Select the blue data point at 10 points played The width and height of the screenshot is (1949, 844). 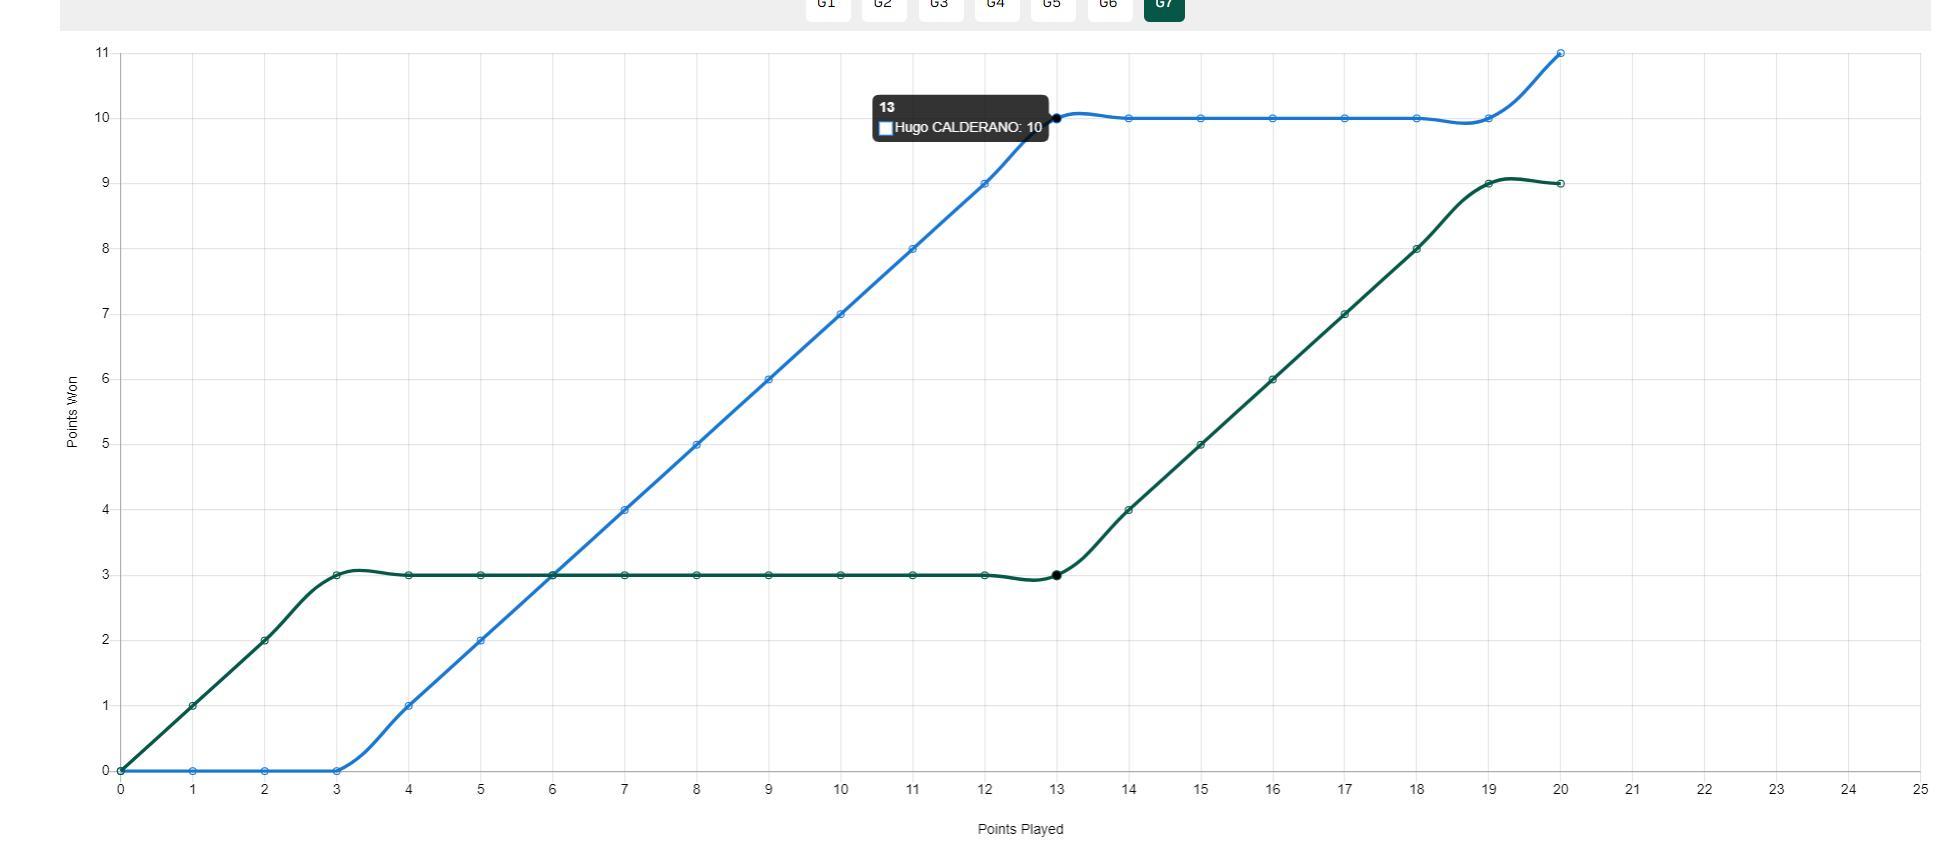click(x=841, y=314)
